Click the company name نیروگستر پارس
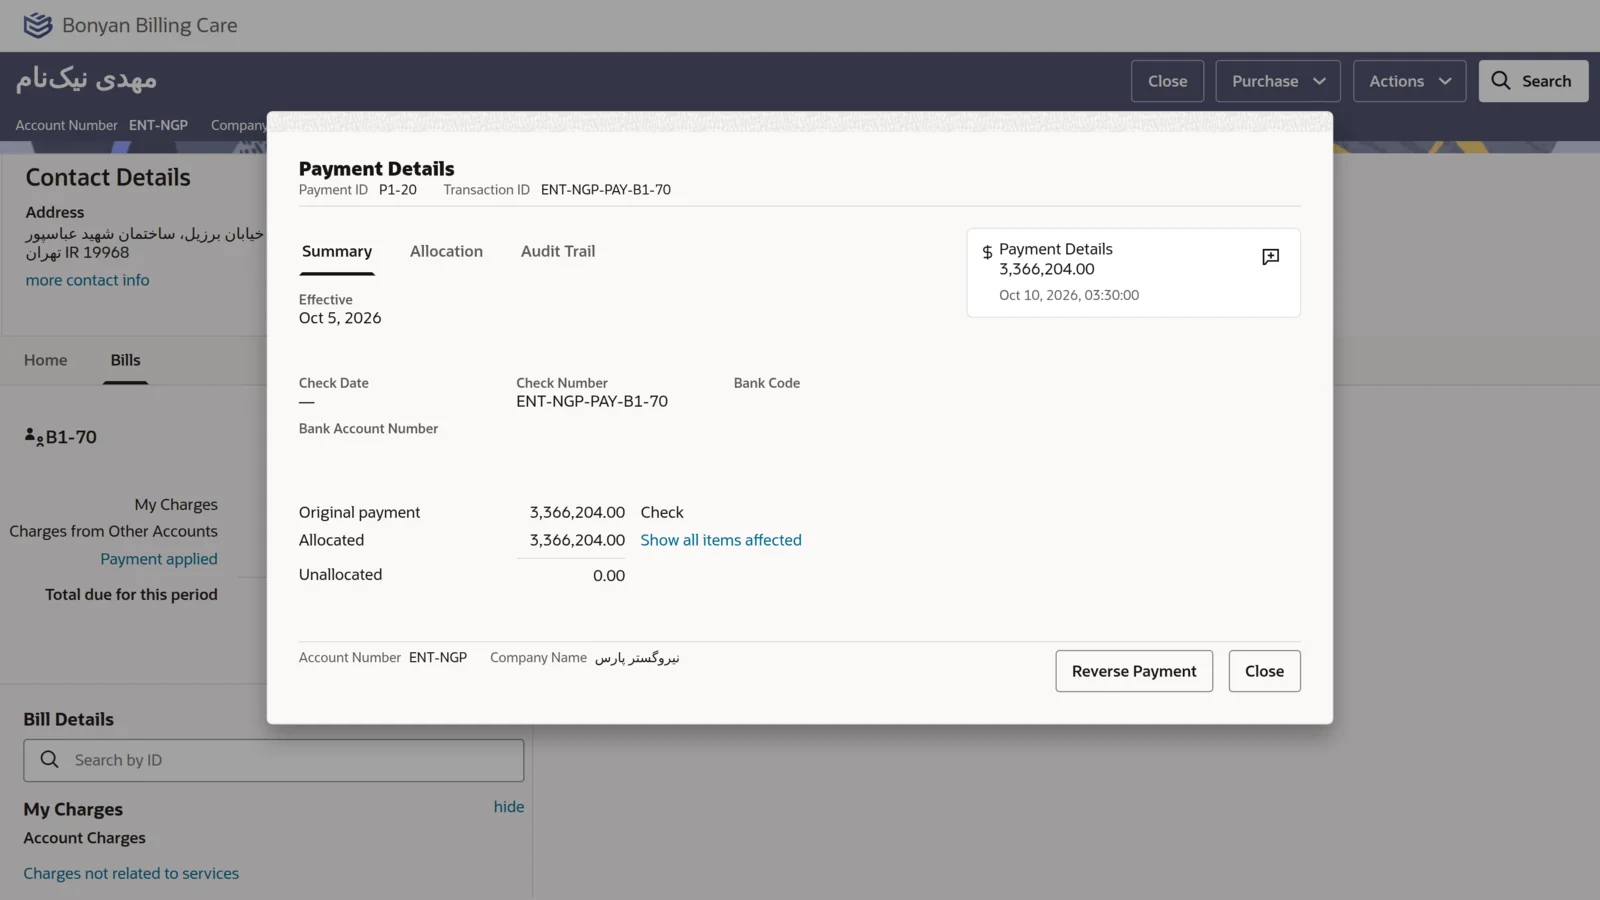 (637, 658)
